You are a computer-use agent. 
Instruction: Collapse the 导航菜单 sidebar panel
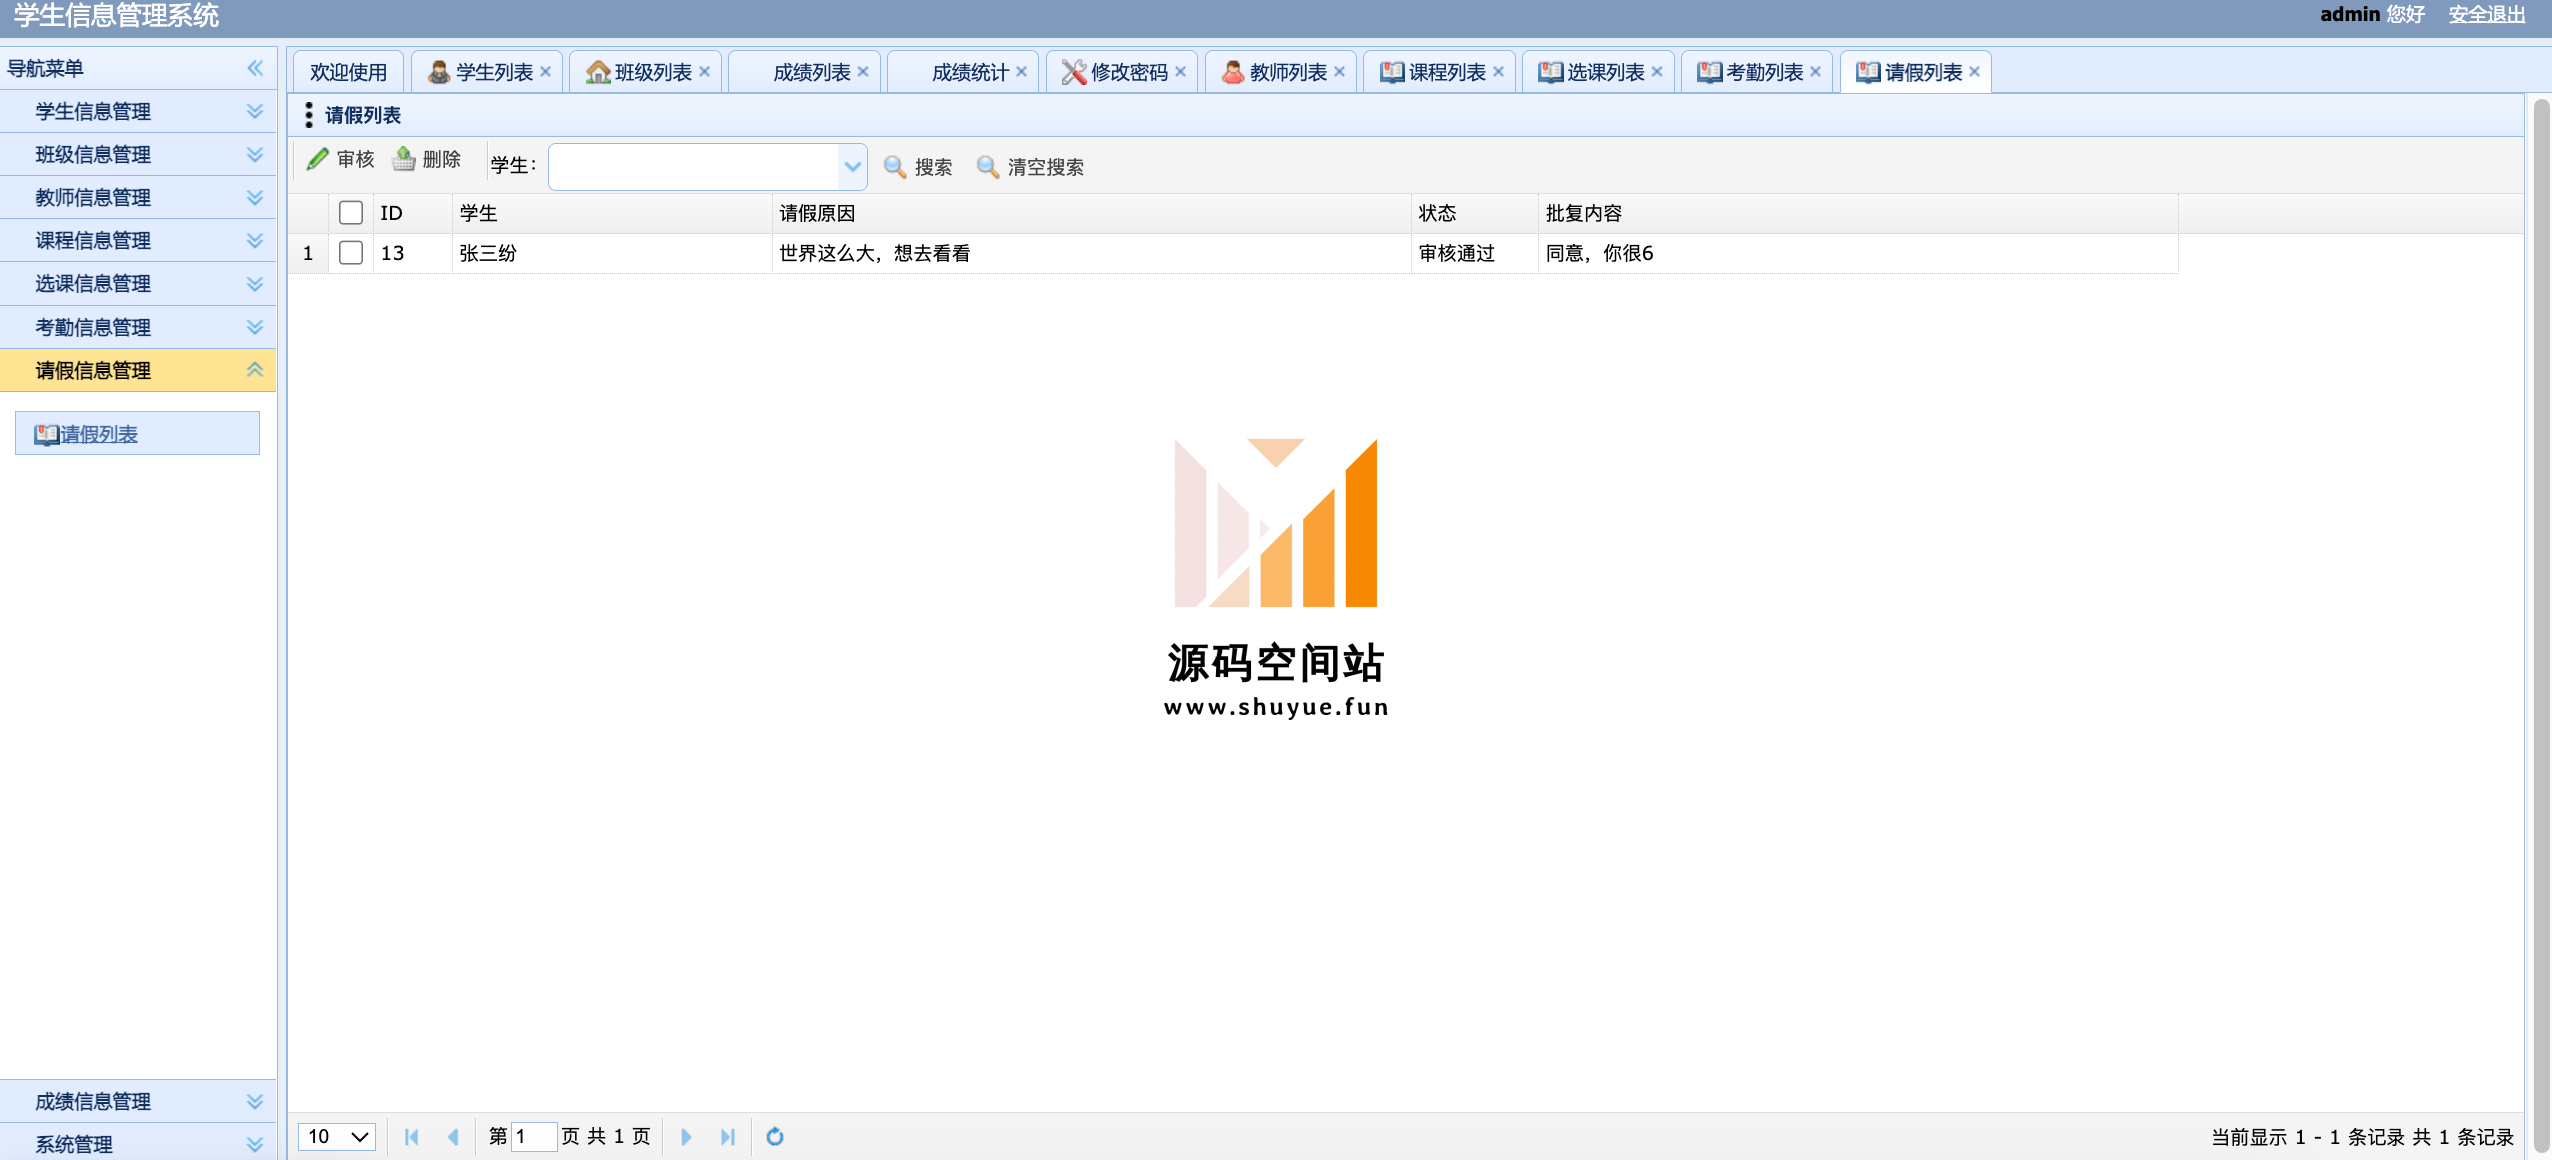pyautogui.click(x=255, y=68)
